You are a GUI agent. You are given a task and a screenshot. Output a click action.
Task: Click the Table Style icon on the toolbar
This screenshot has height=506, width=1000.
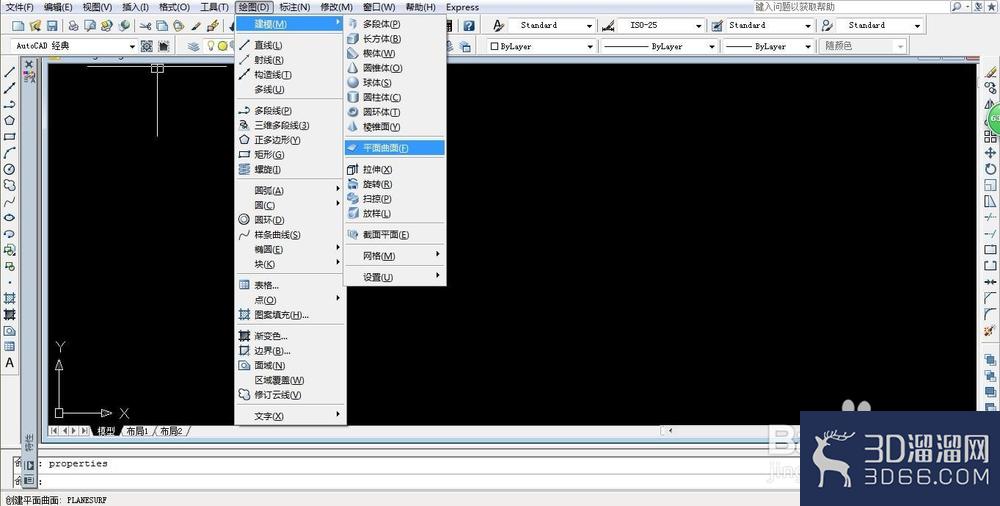717,26
